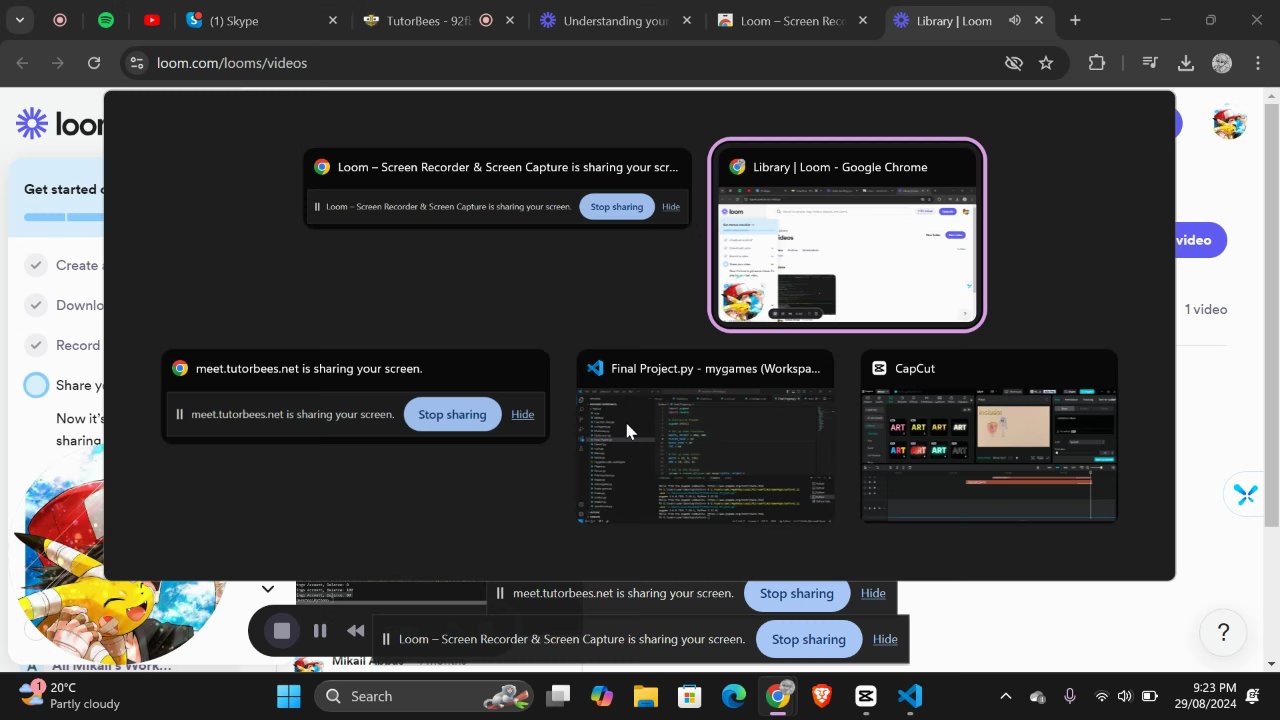Click the rewind icon in Loom recorder controls
This screenshot has height=720, width=1280.
pyautogui.click(x=355, y=631)
